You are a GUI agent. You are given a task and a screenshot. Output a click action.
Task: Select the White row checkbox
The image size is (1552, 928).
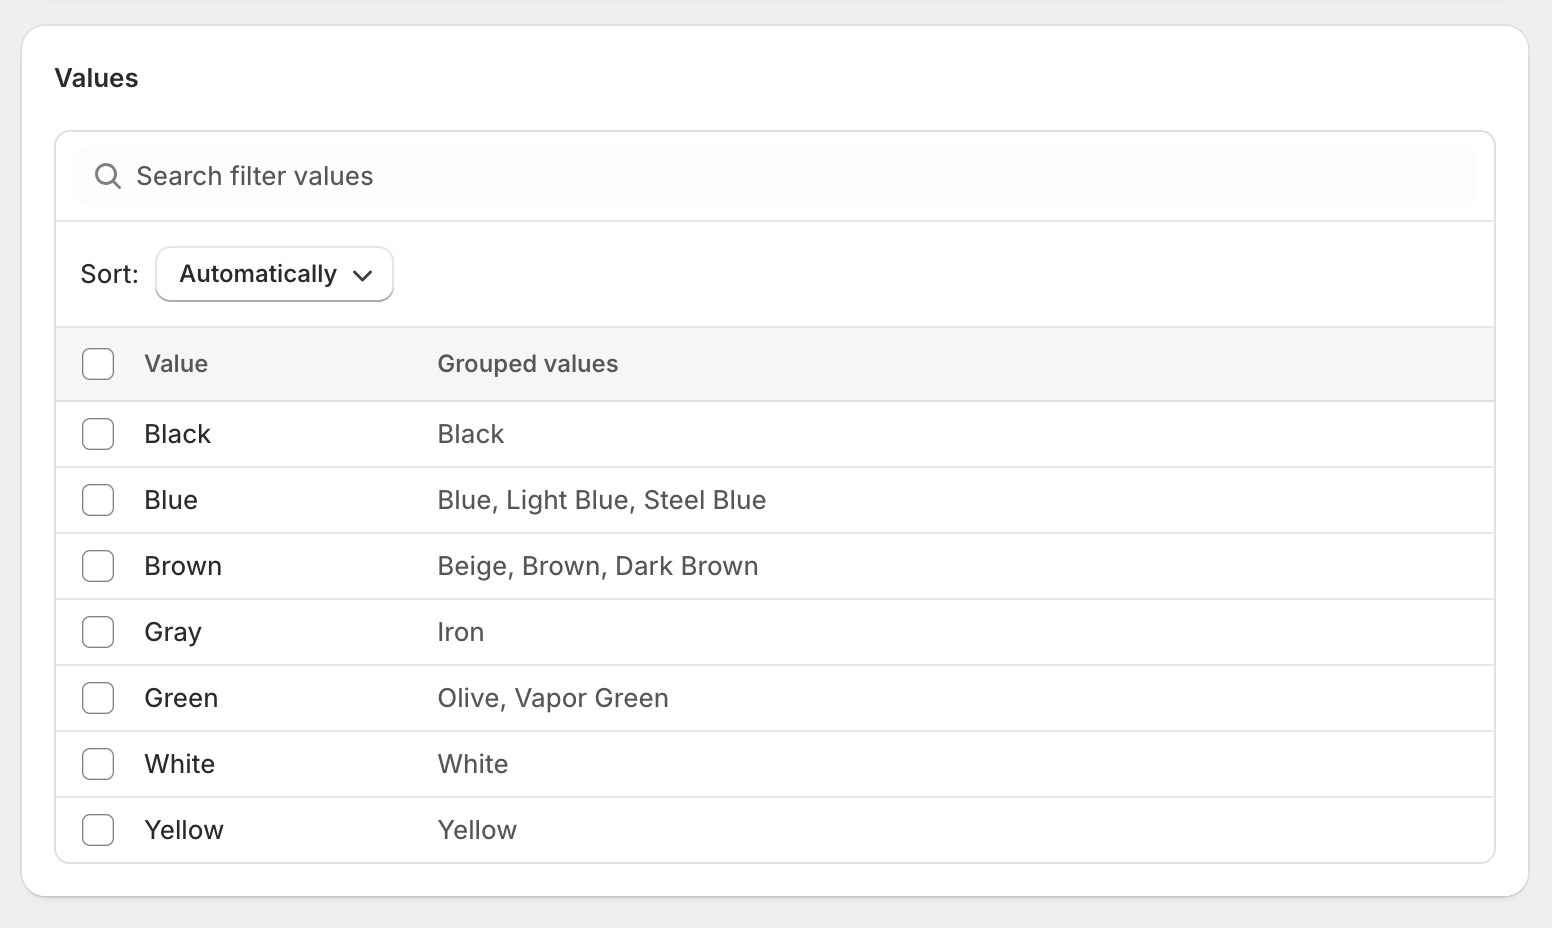(98, 764)
